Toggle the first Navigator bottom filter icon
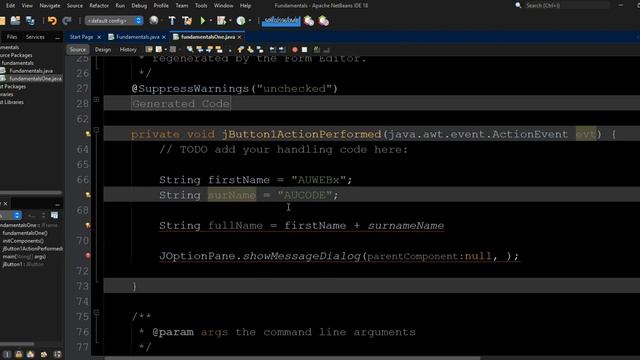This screenshot has width=640, height=360. pos(7,354)
